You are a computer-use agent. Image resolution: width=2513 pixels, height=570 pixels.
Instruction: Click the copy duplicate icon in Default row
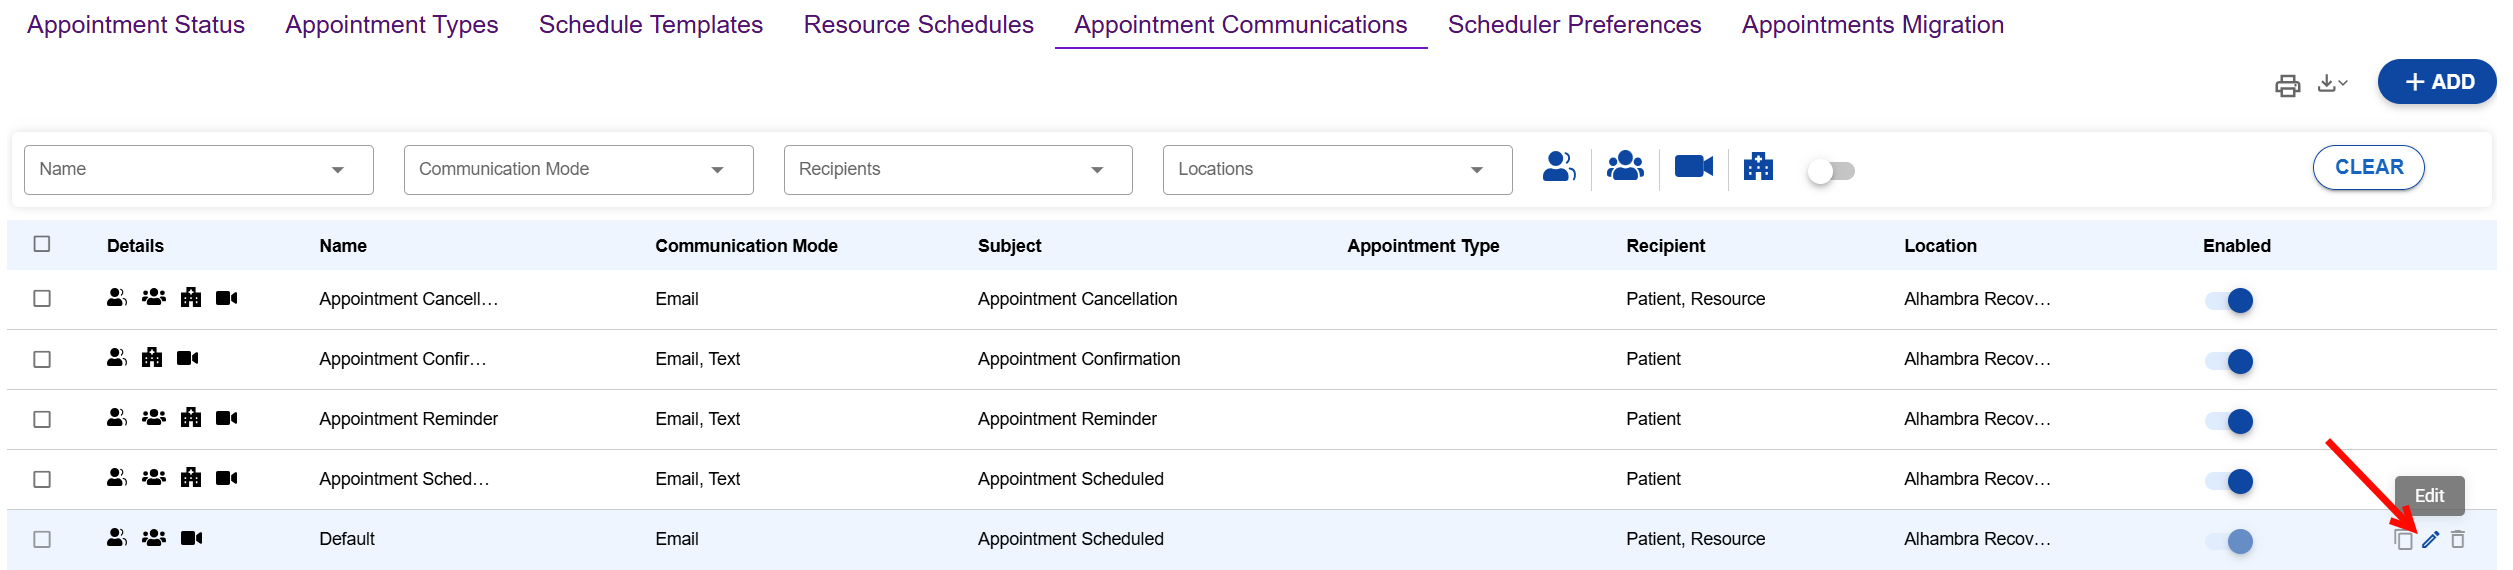[x=2404, y=540]
